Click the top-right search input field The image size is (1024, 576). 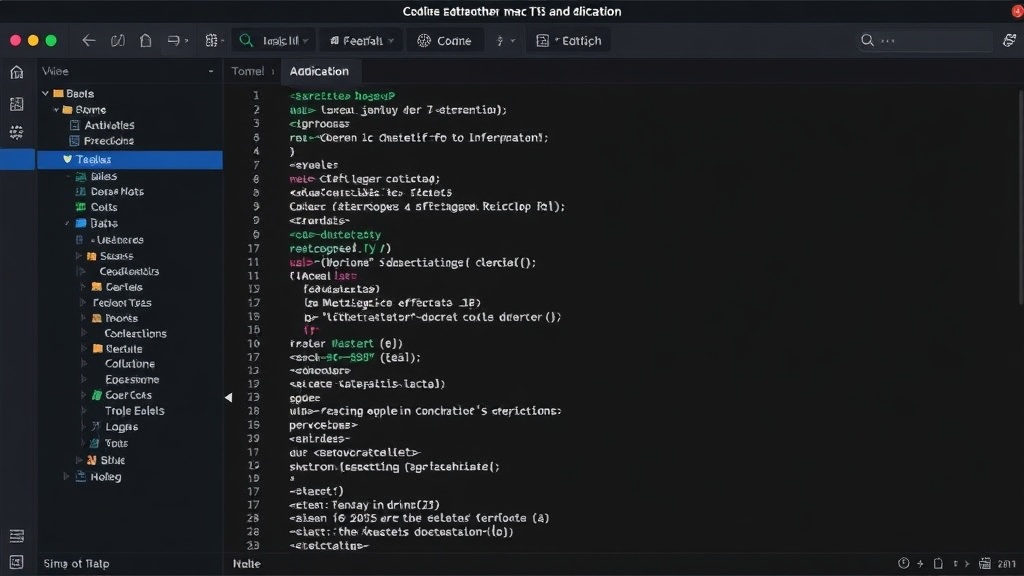point(925,40)
